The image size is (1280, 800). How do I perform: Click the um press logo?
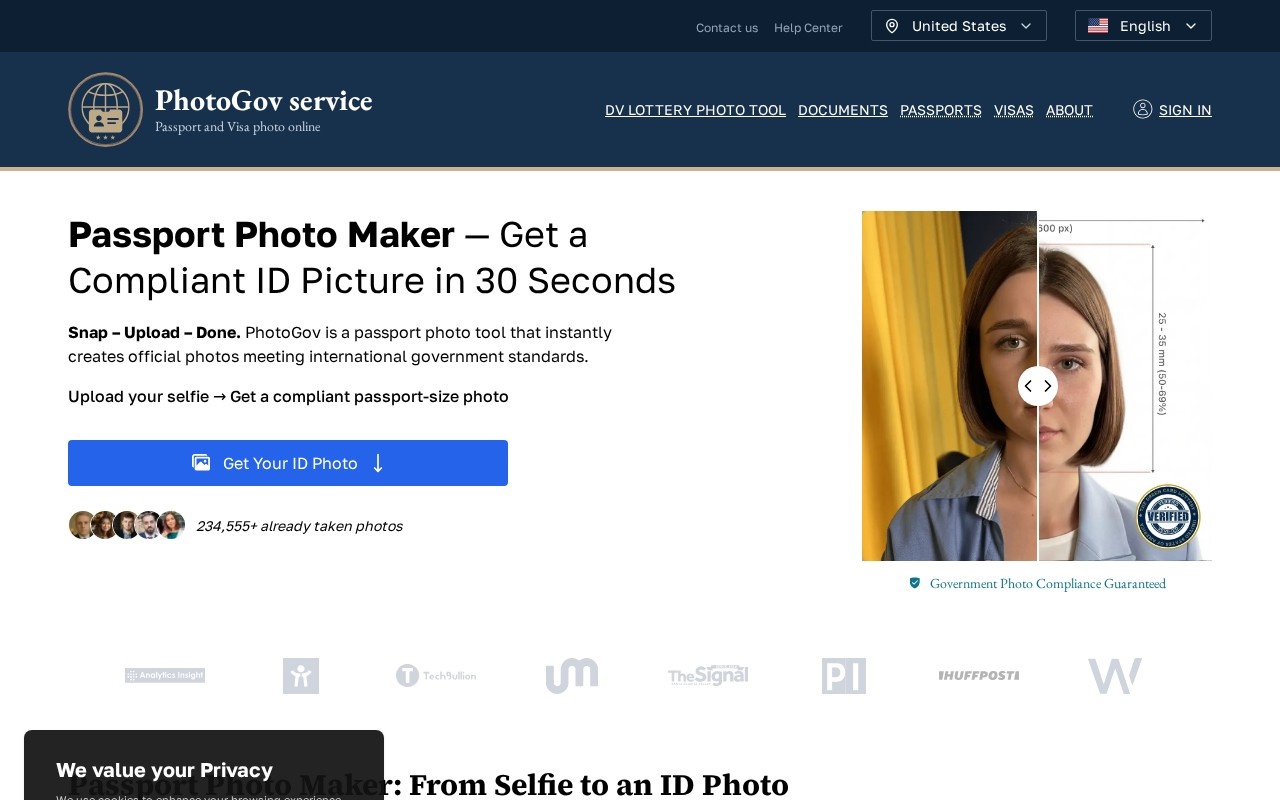point(572,676)
